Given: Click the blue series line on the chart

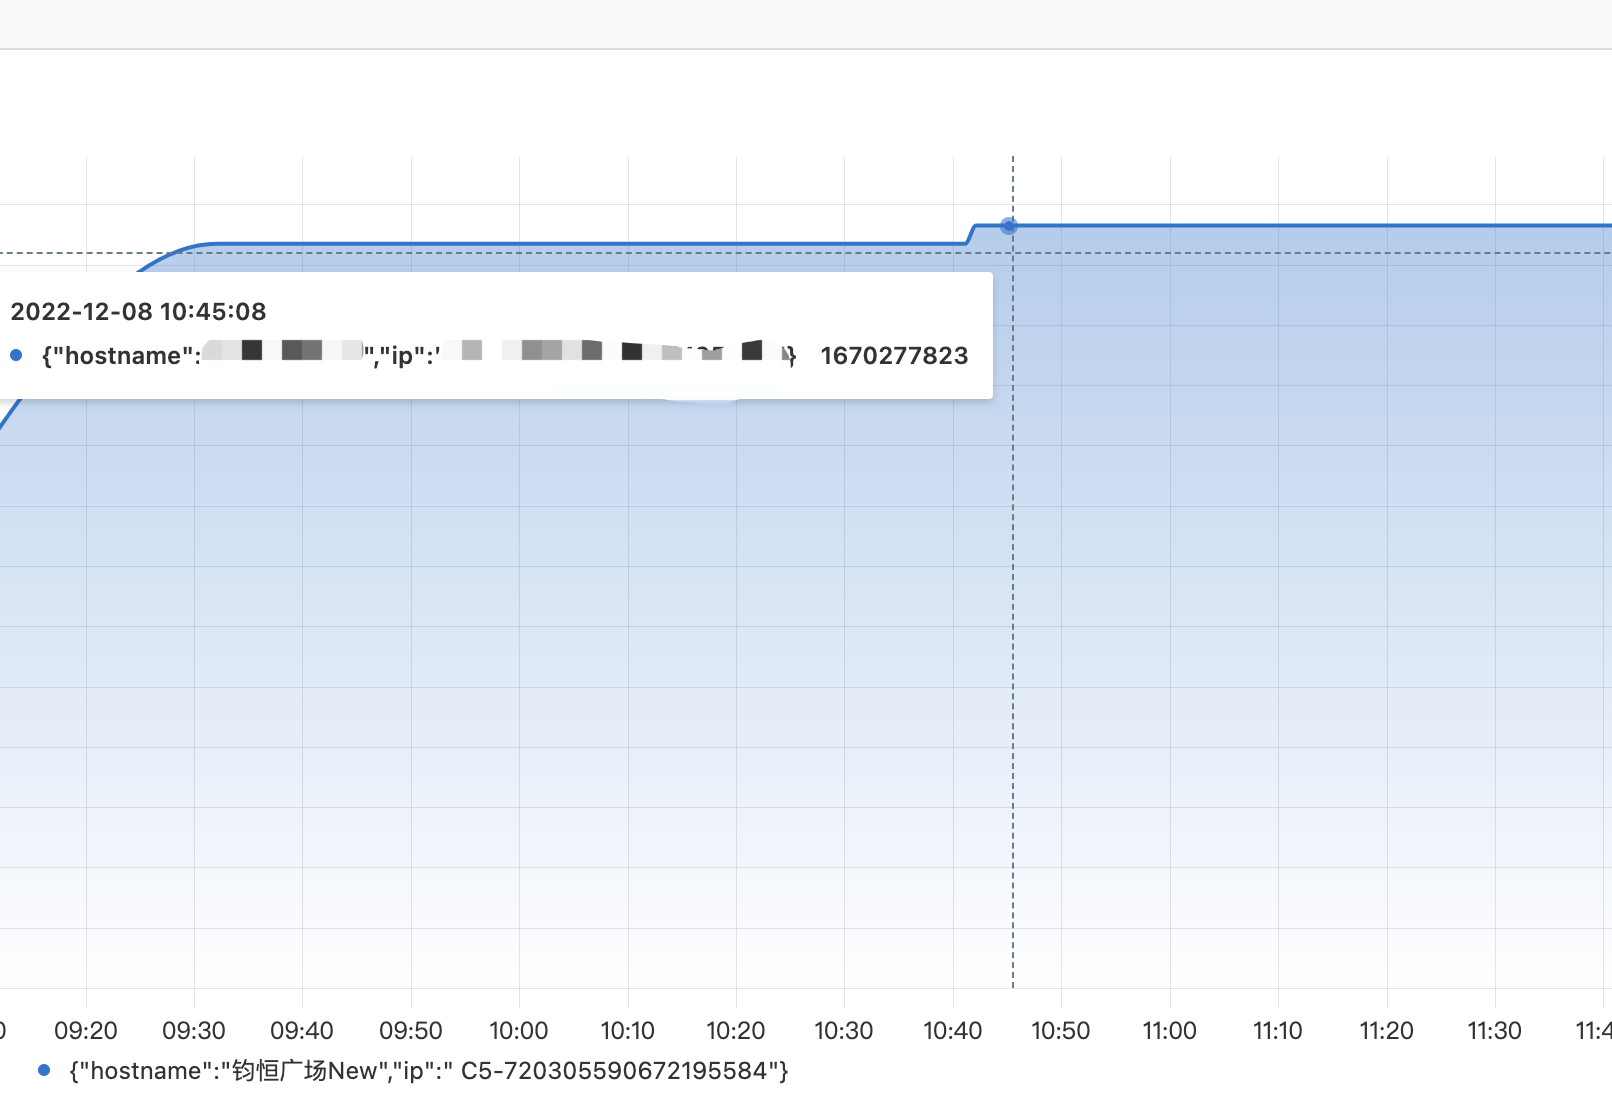Looking at the screenshot, I should (600, 242).
